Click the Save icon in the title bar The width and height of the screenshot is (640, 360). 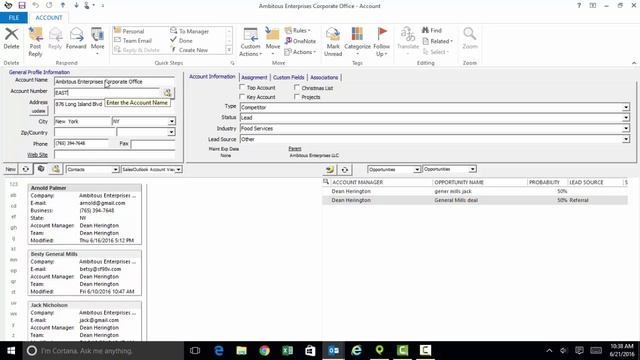(22, 6)
